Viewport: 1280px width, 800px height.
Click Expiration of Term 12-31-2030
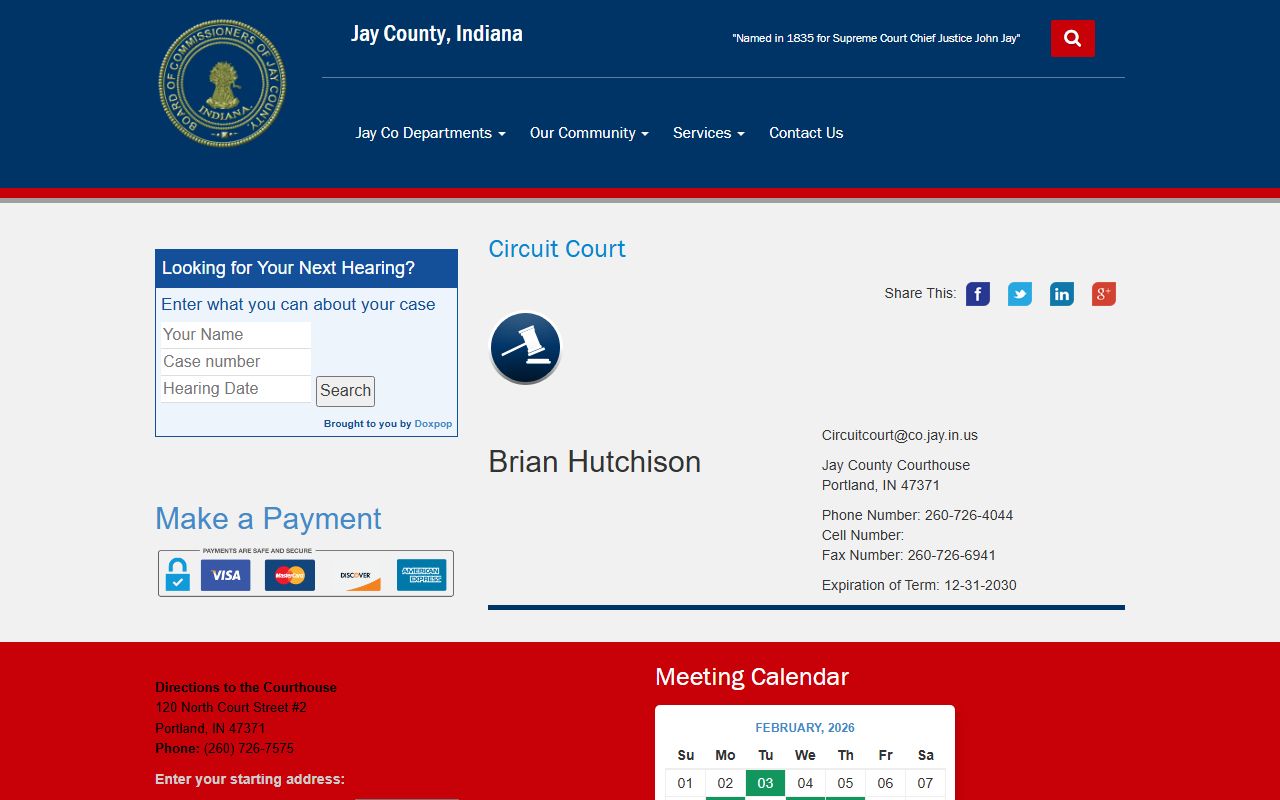coord(919,585)
